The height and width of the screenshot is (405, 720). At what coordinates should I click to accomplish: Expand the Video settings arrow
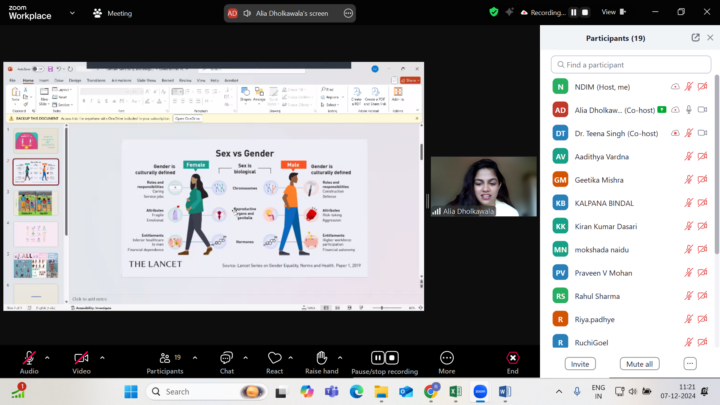pos(101,357)
